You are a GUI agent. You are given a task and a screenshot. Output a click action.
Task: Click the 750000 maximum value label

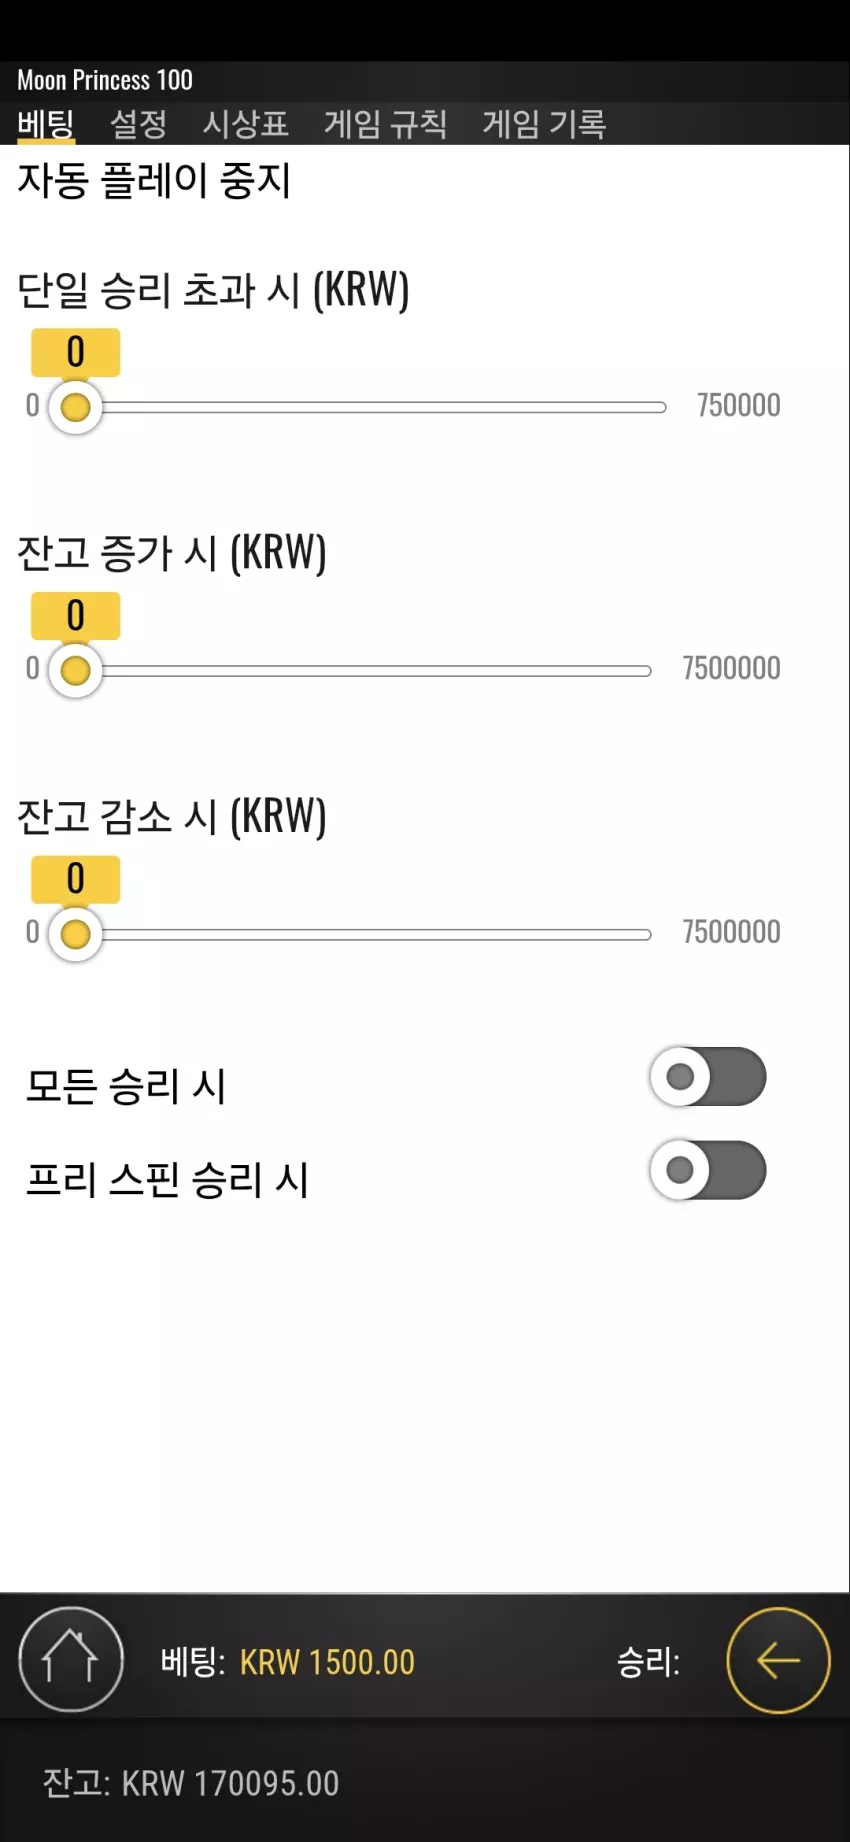tap(739, 405)
